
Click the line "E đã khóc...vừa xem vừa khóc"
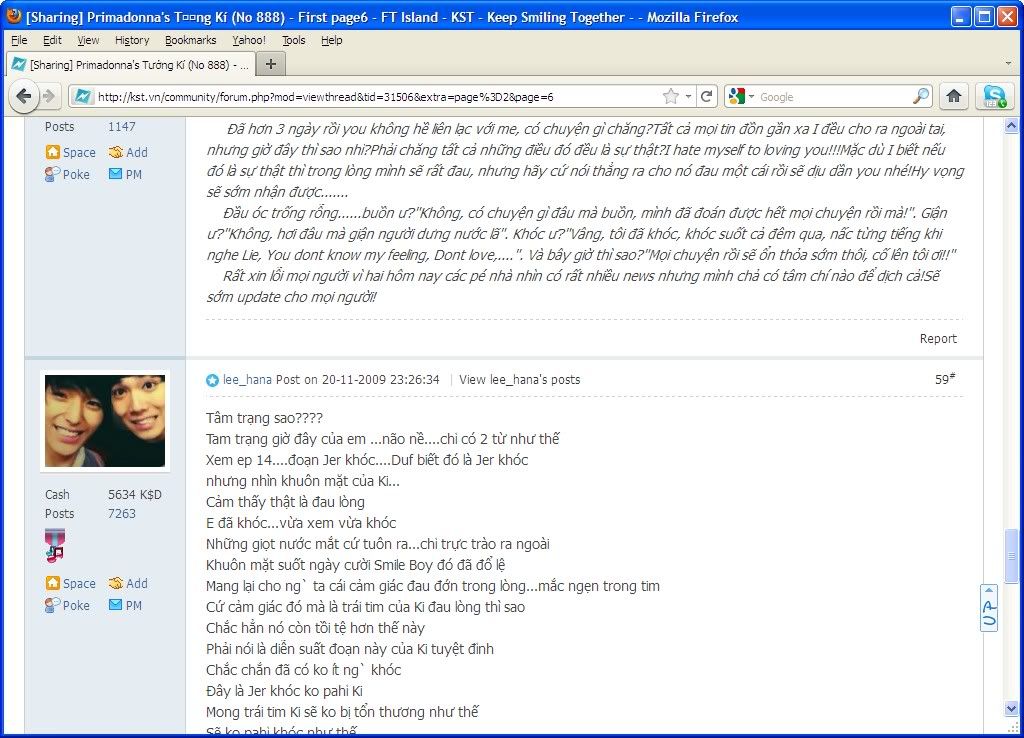click(x=301, y=523)
